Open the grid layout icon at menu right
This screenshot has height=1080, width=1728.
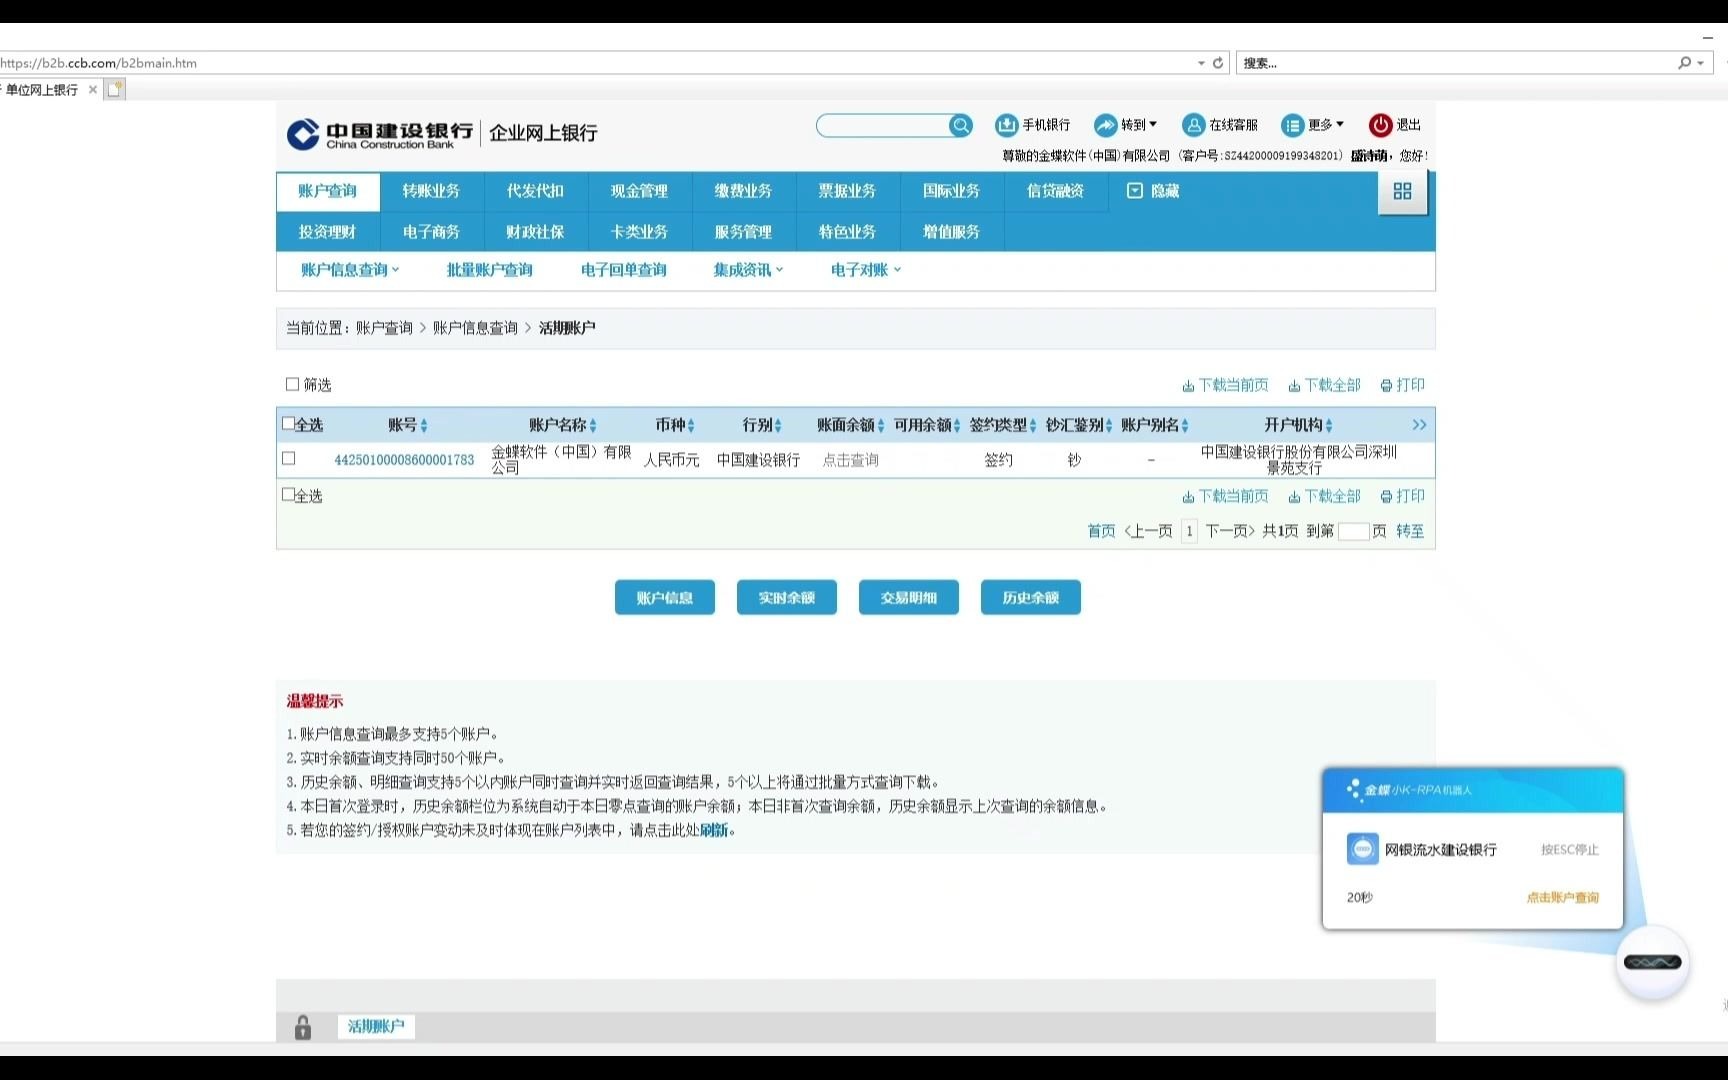click(x=1402, y=191)
